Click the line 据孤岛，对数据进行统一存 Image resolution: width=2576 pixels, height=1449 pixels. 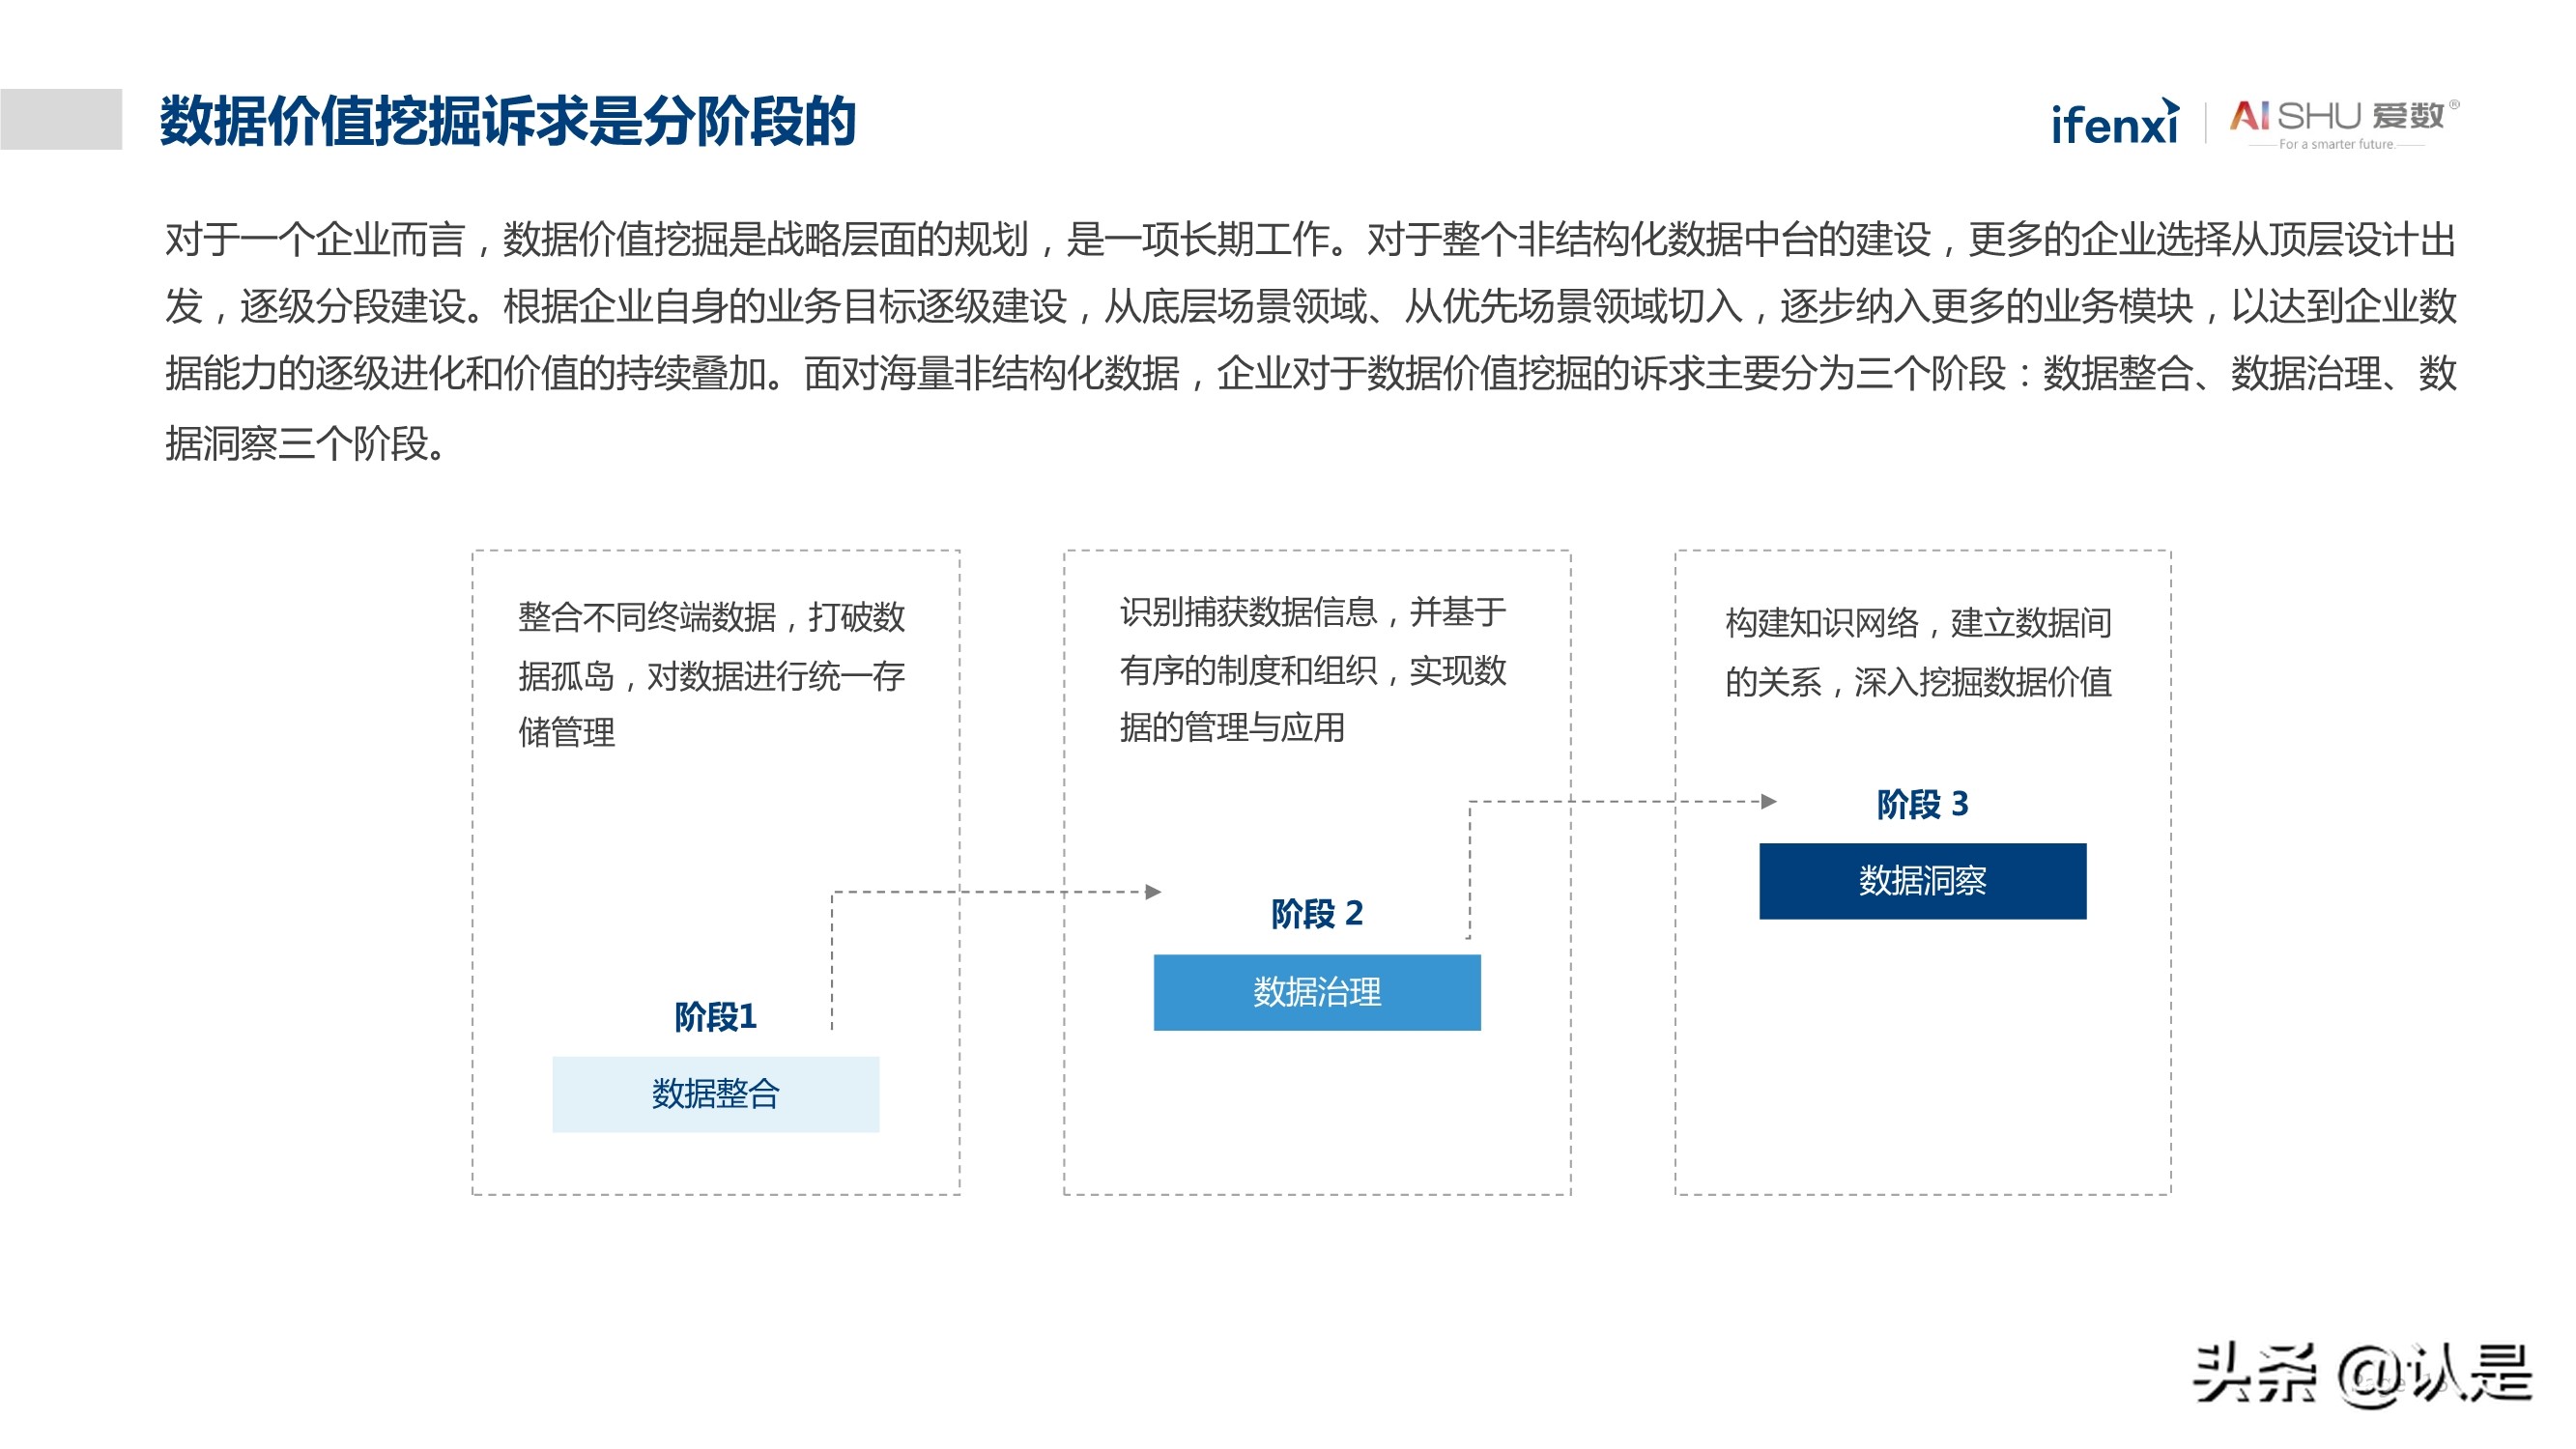pyautogui.click(x=712, y=676)
